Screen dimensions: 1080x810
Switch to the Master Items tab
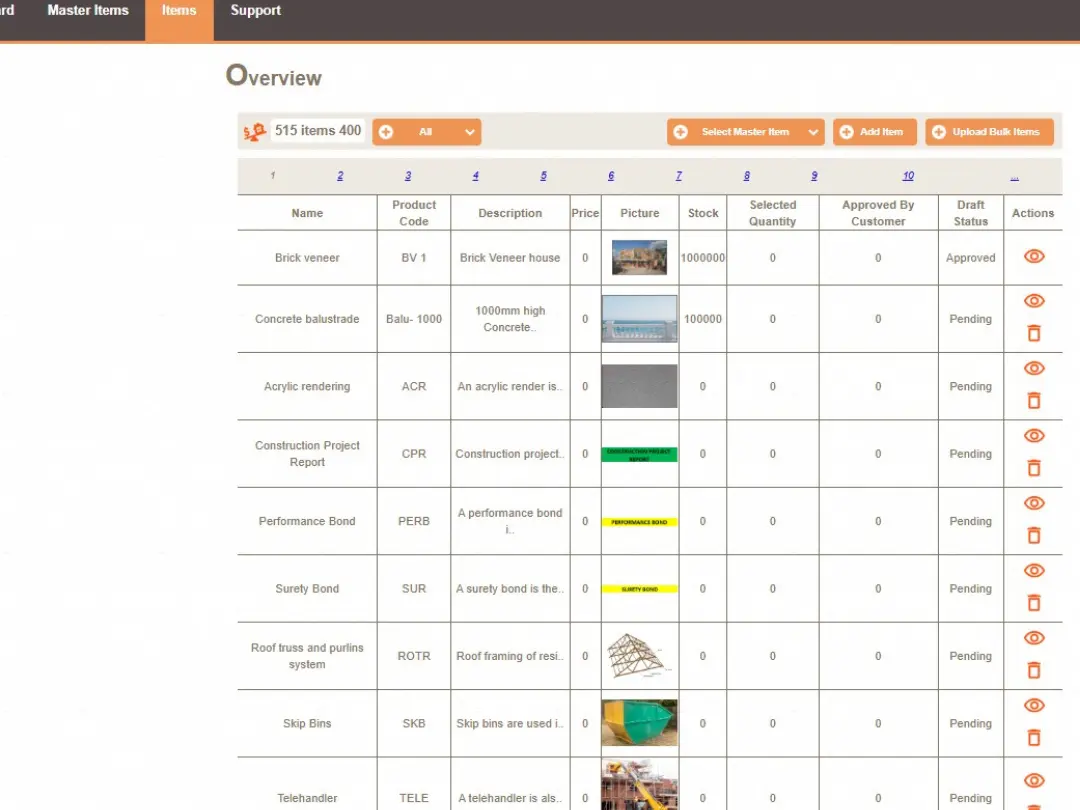coord(88,11)
